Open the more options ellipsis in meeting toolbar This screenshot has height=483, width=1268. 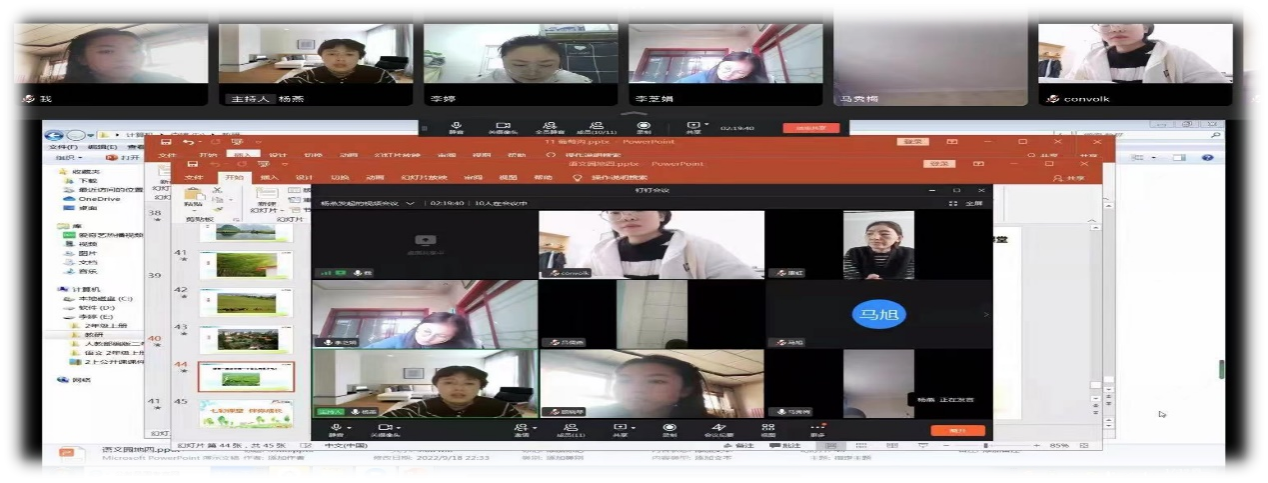(817, 428)
